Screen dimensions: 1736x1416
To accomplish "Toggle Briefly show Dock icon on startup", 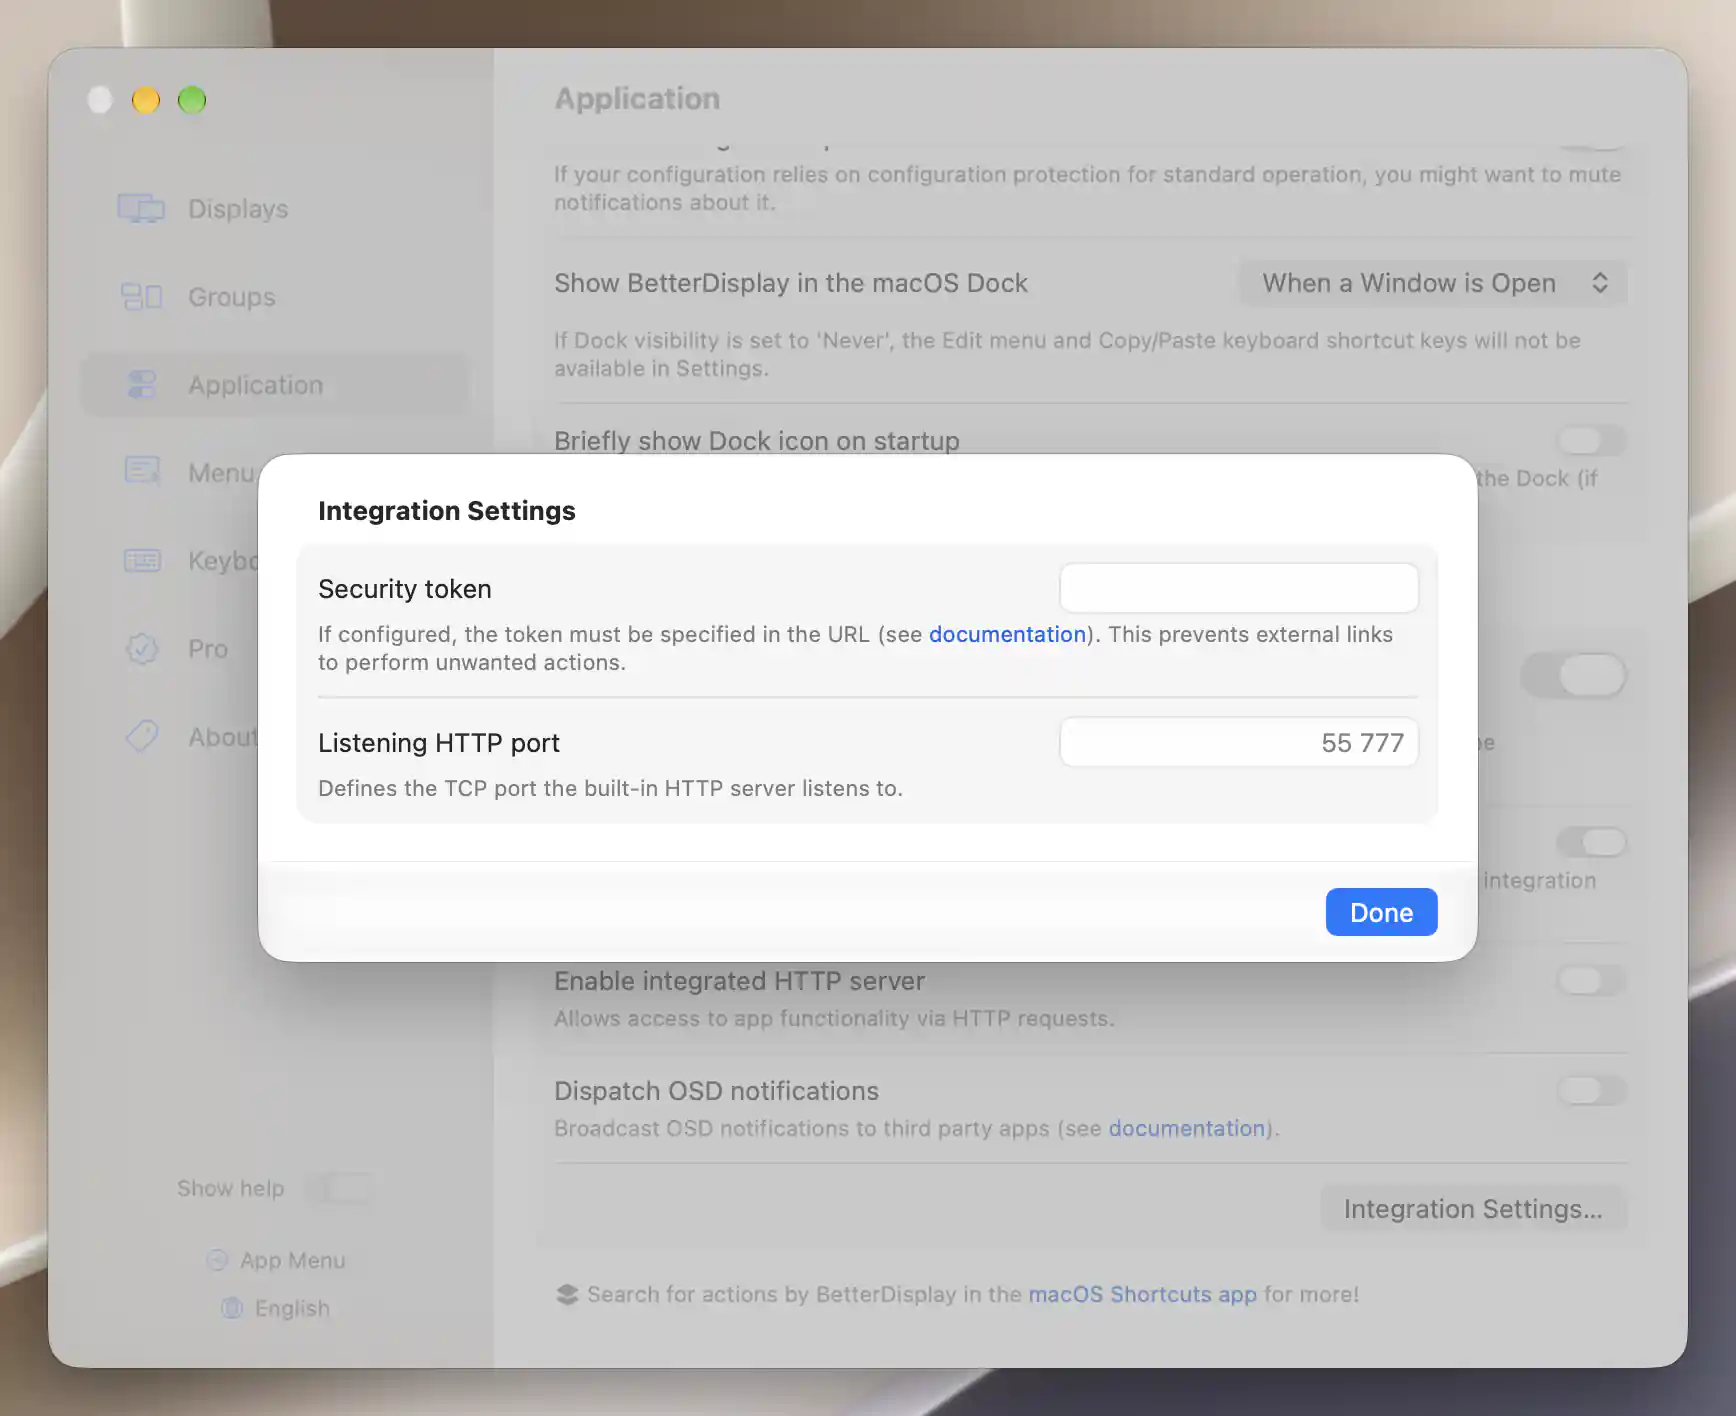I will click(1591, 440).
